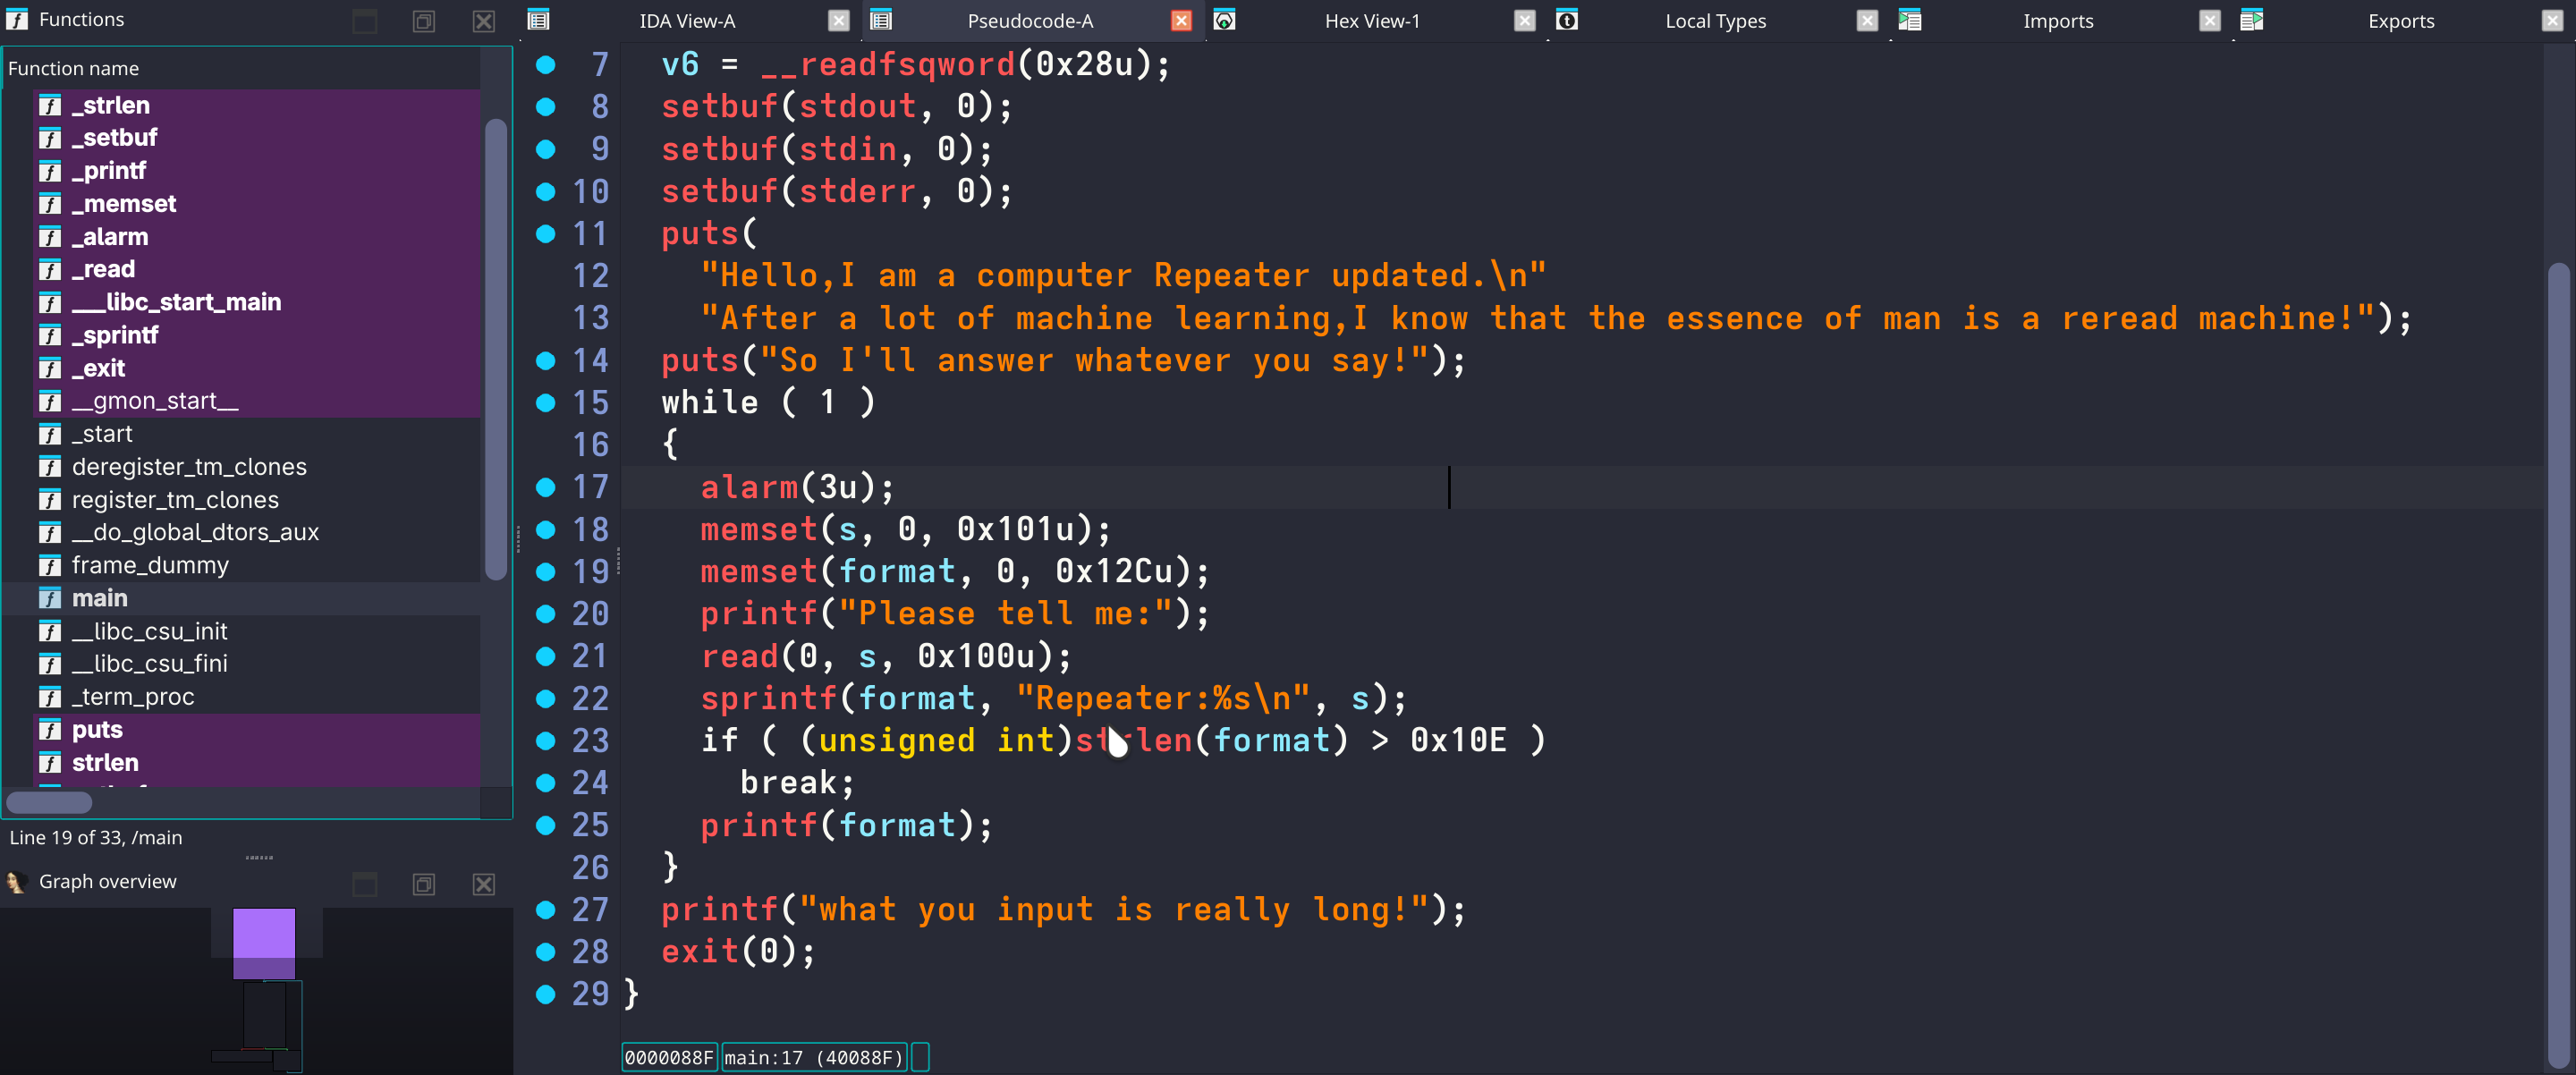Switch to the Pseudocode-A tab

[x=1030, y=21]
